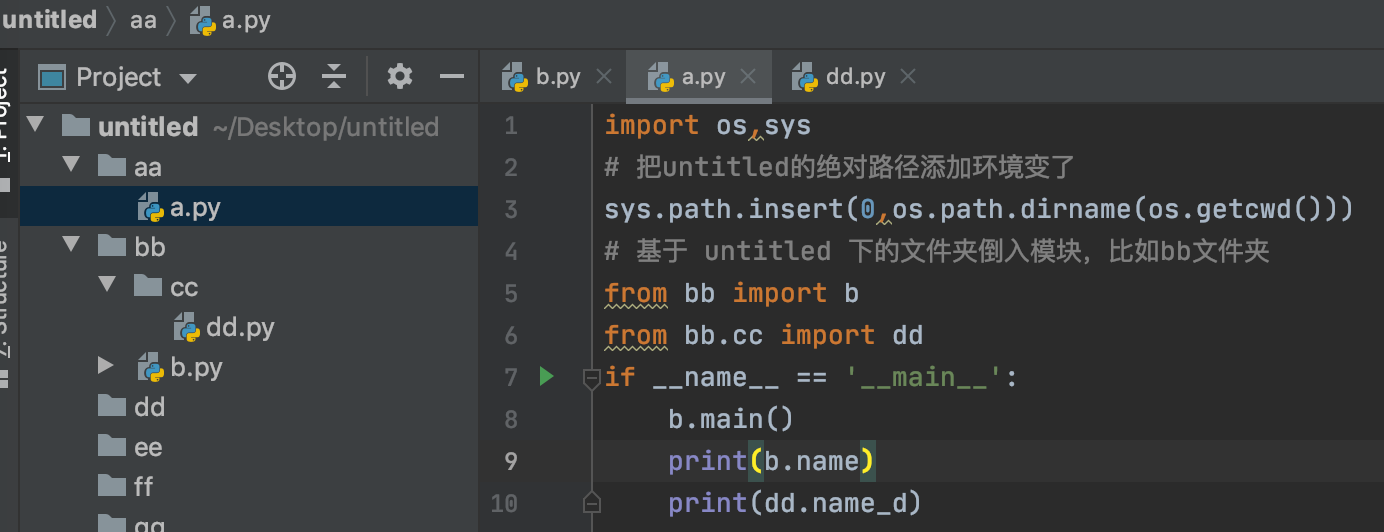This screenshot has height=532, width=1384.
Task: Collapse the untitled root folder
Action: 36,126
